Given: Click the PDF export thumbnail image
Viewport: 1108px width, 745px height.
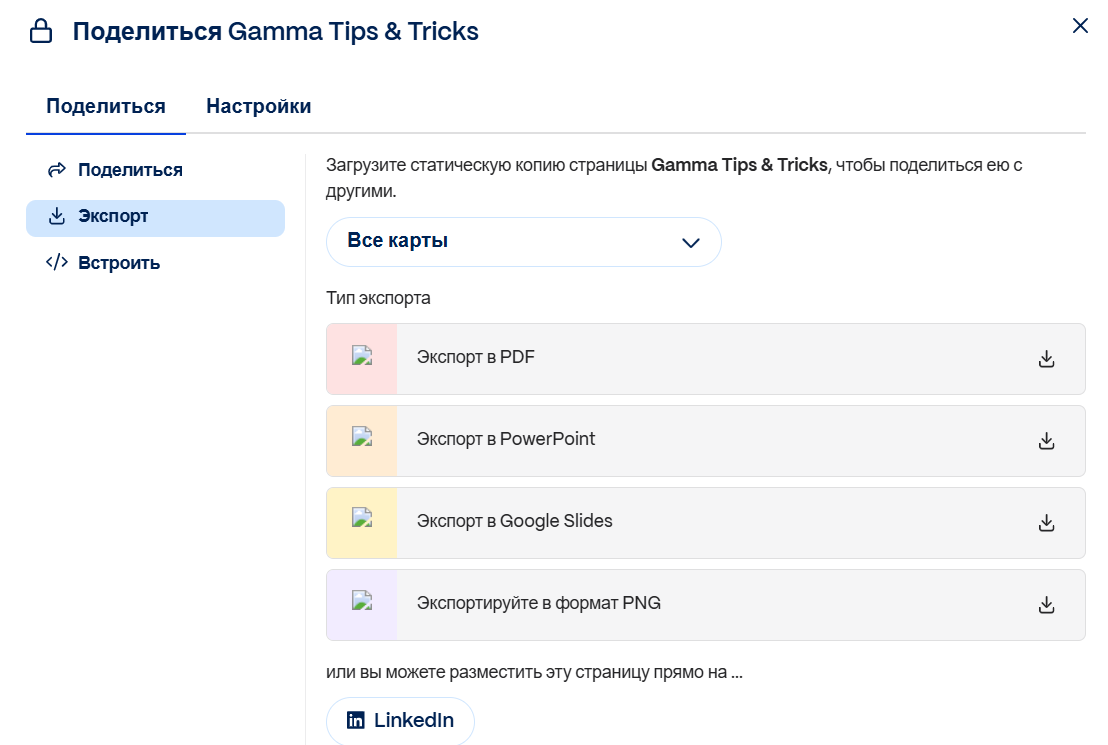Looking at the screenshot, I should tap(361, 358).
